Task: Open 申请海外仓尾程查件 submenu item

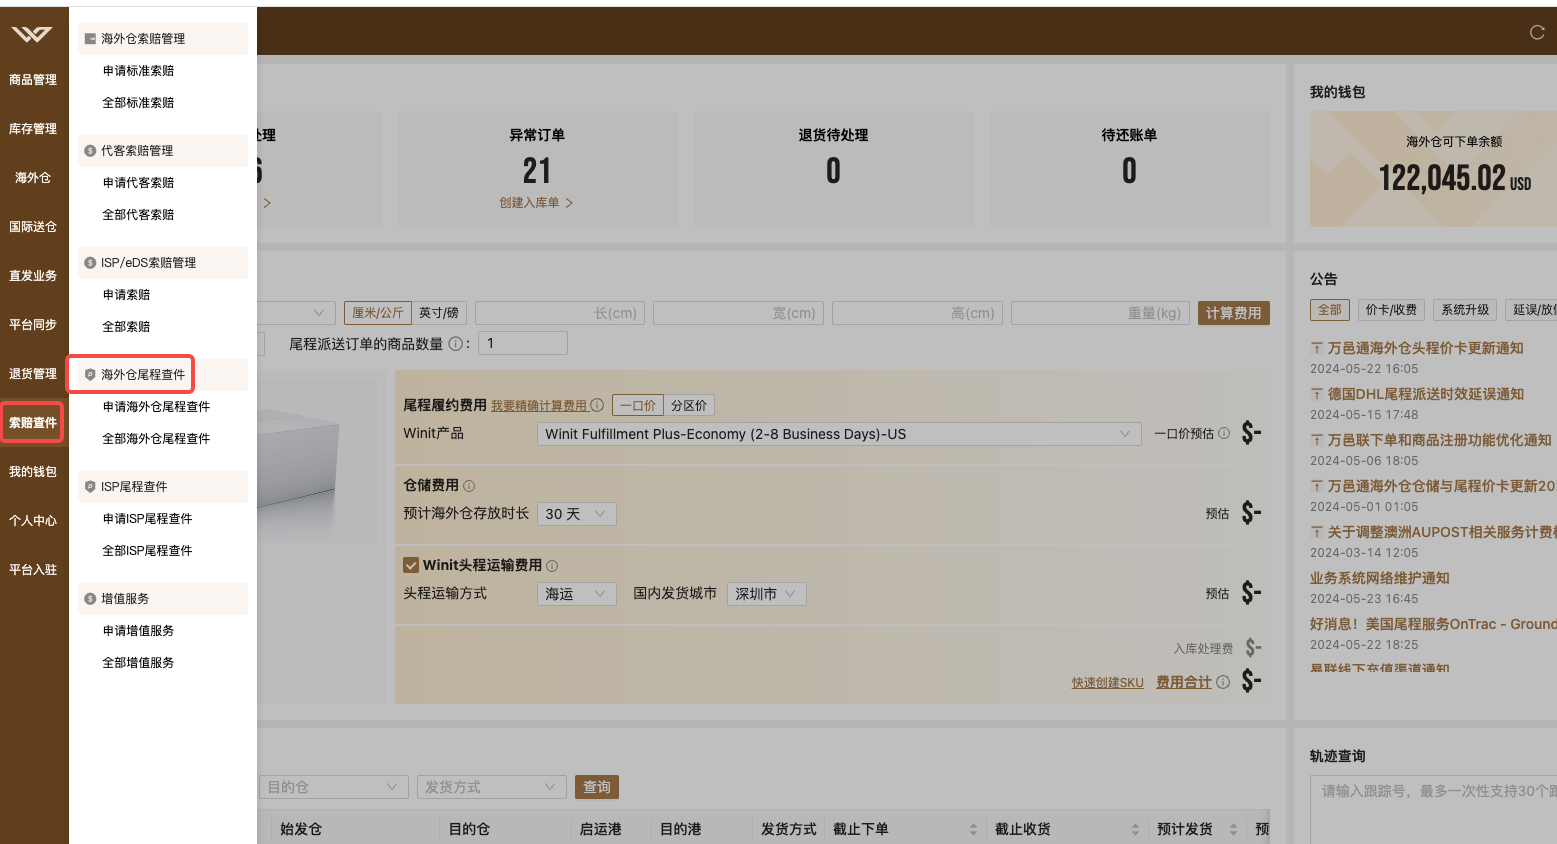Action: pyautogui.click(x=156, y=407)
